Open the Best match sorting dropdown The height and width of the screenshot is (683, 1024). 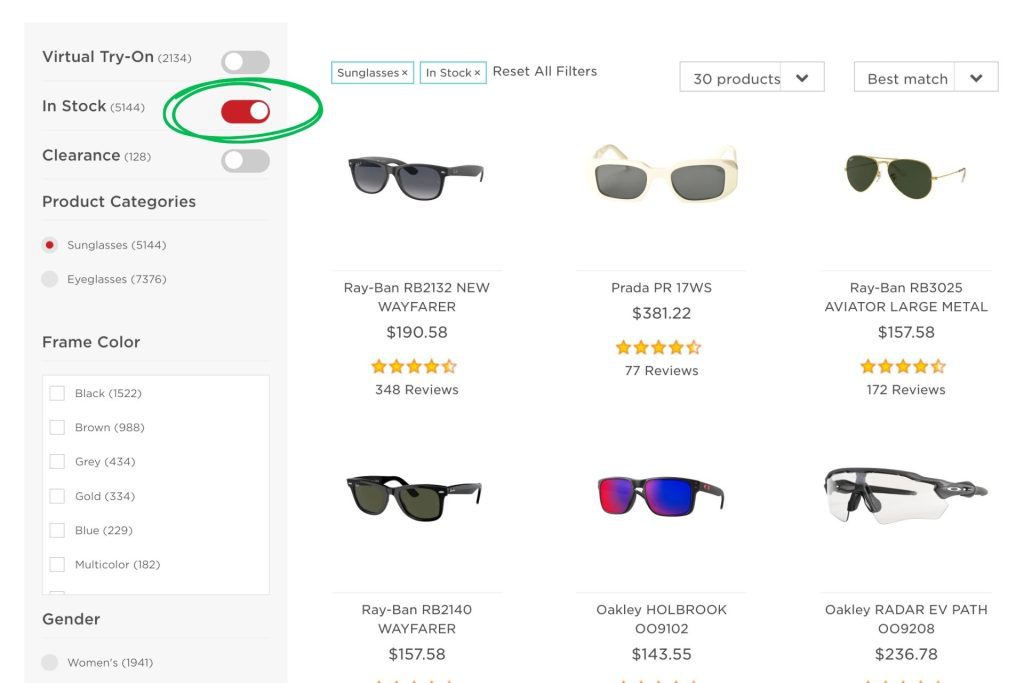pyautogui.click(x=925, y=77)
